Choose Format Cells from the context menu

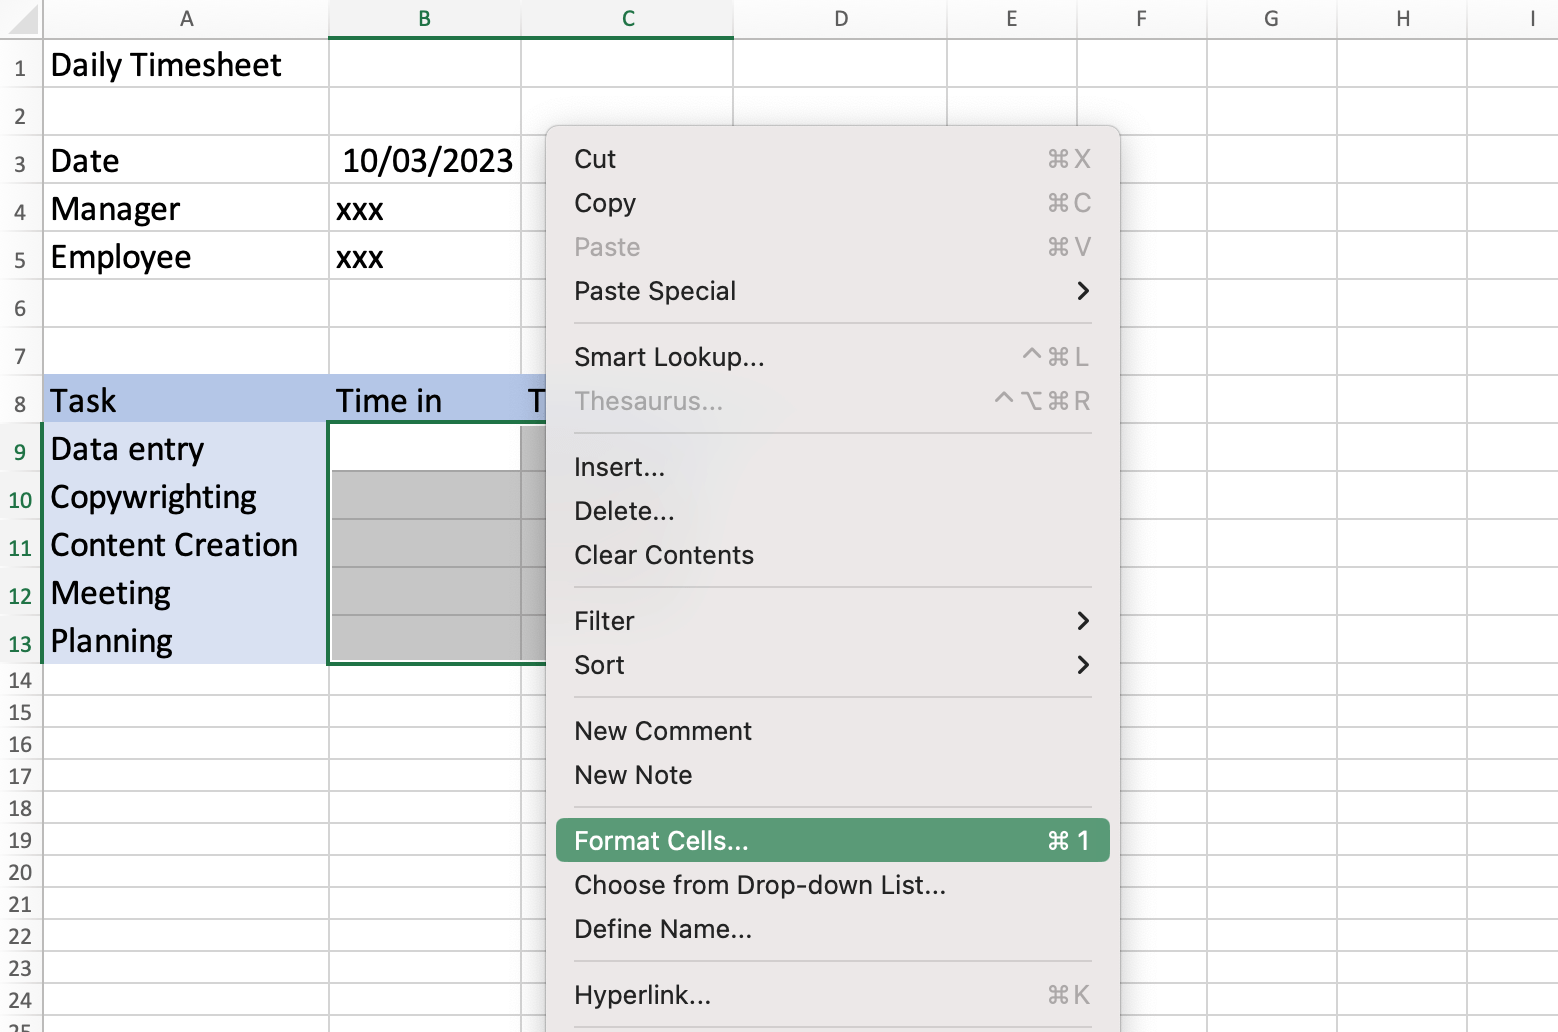[x=660, y=841]
